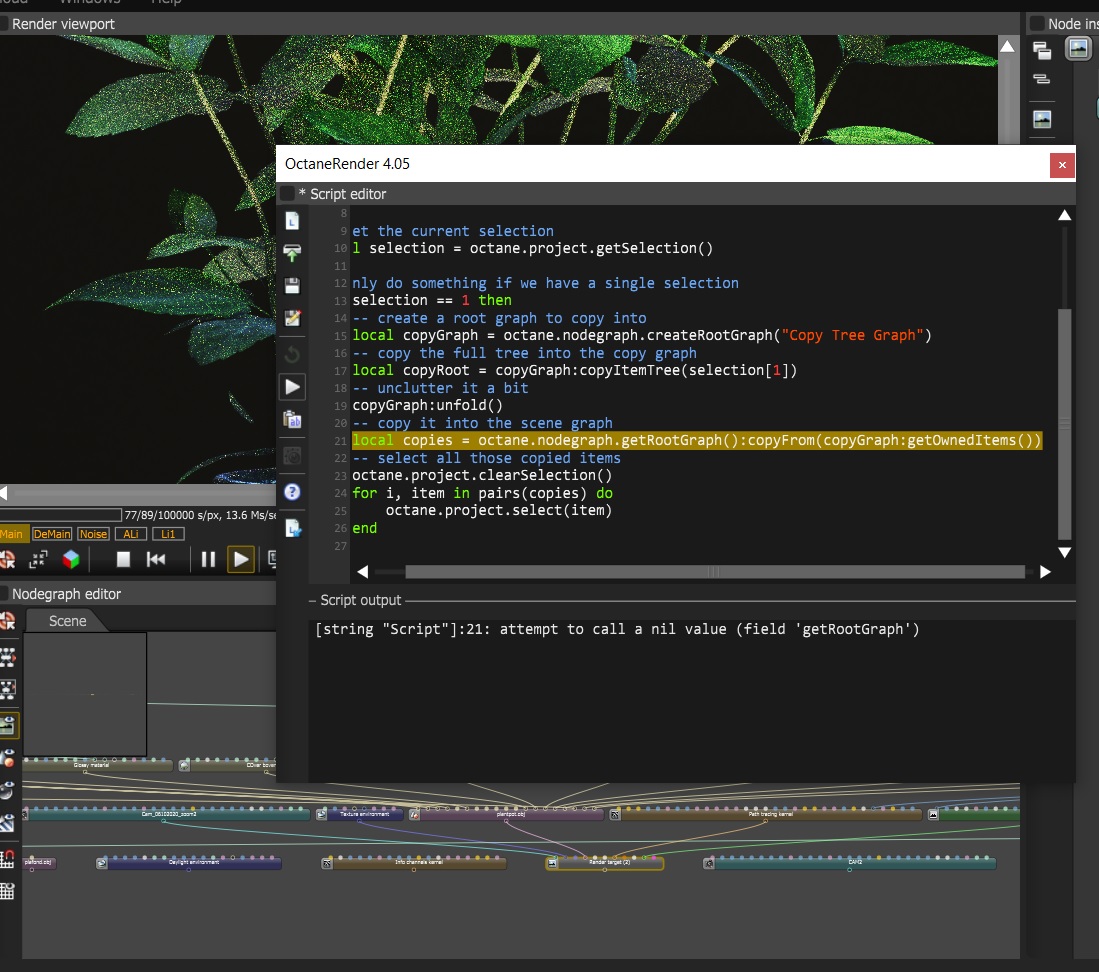Click the load script icon with green arrow
Viewport: 1099px width, 972px height.
pos(292,253)
